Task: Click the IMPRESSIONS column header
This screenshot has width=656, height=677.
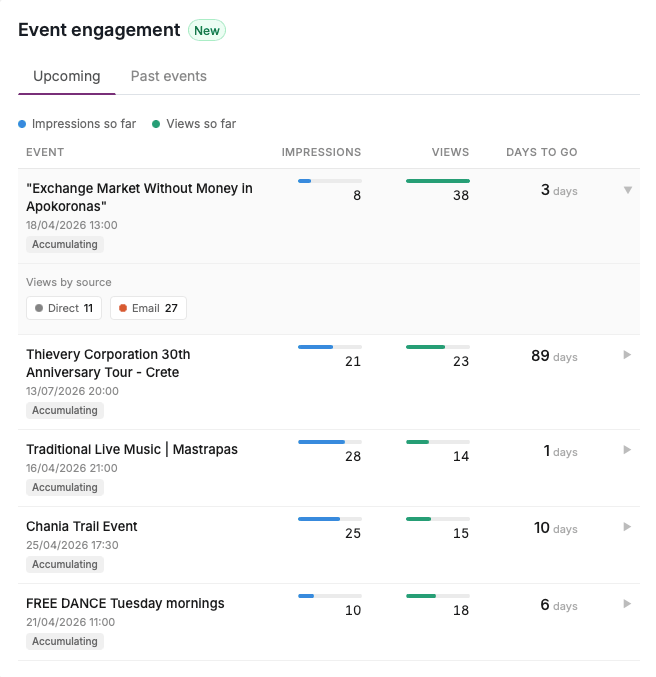Action: click(x=321, y=152)
